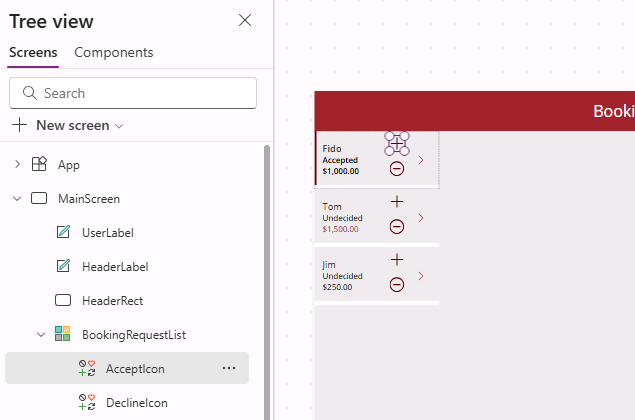Select UserLabel in the tree

[107, 232]
